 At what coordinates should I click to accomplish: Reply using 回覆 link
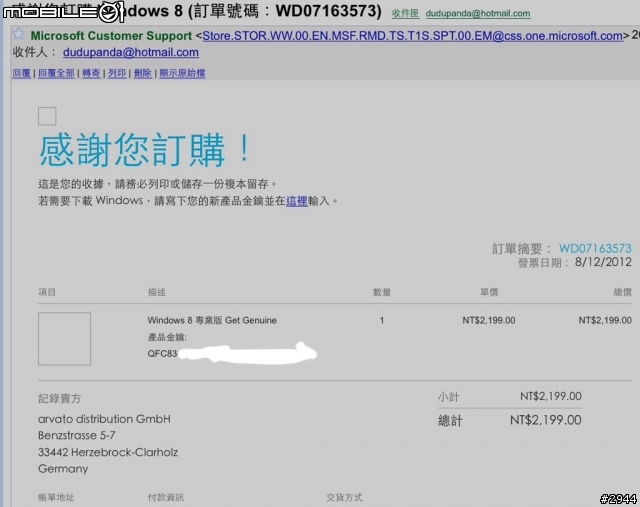[x=21, y=73]
